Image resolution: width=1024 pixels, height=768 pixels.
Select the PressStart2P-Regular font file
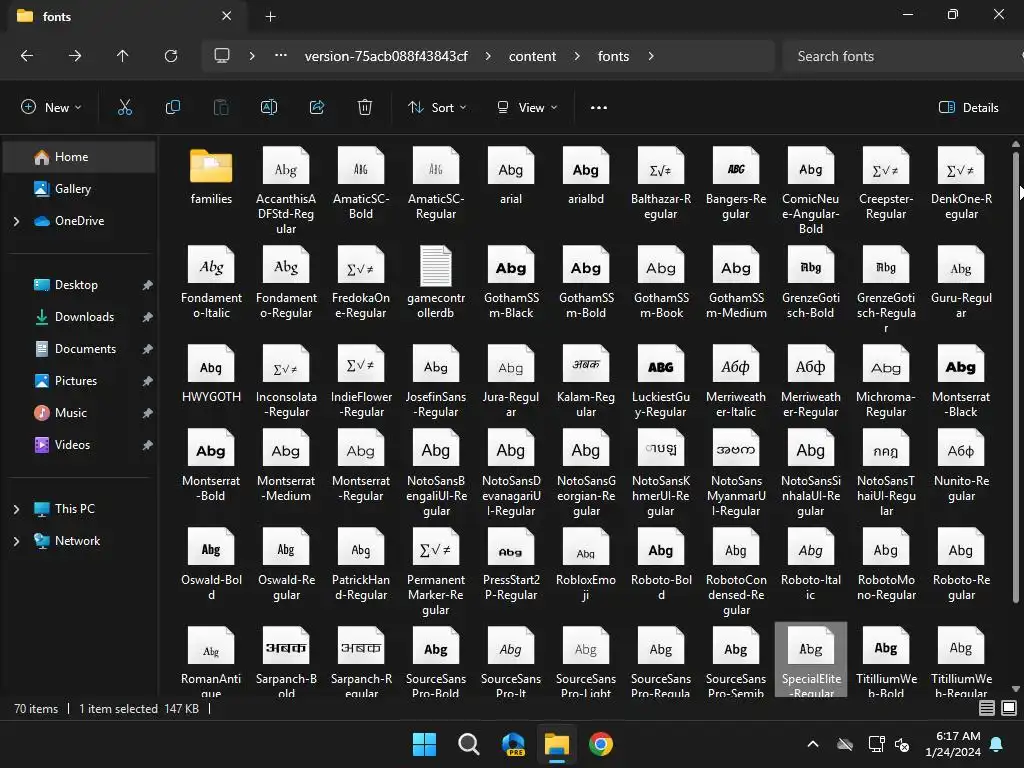click(511, 564)
